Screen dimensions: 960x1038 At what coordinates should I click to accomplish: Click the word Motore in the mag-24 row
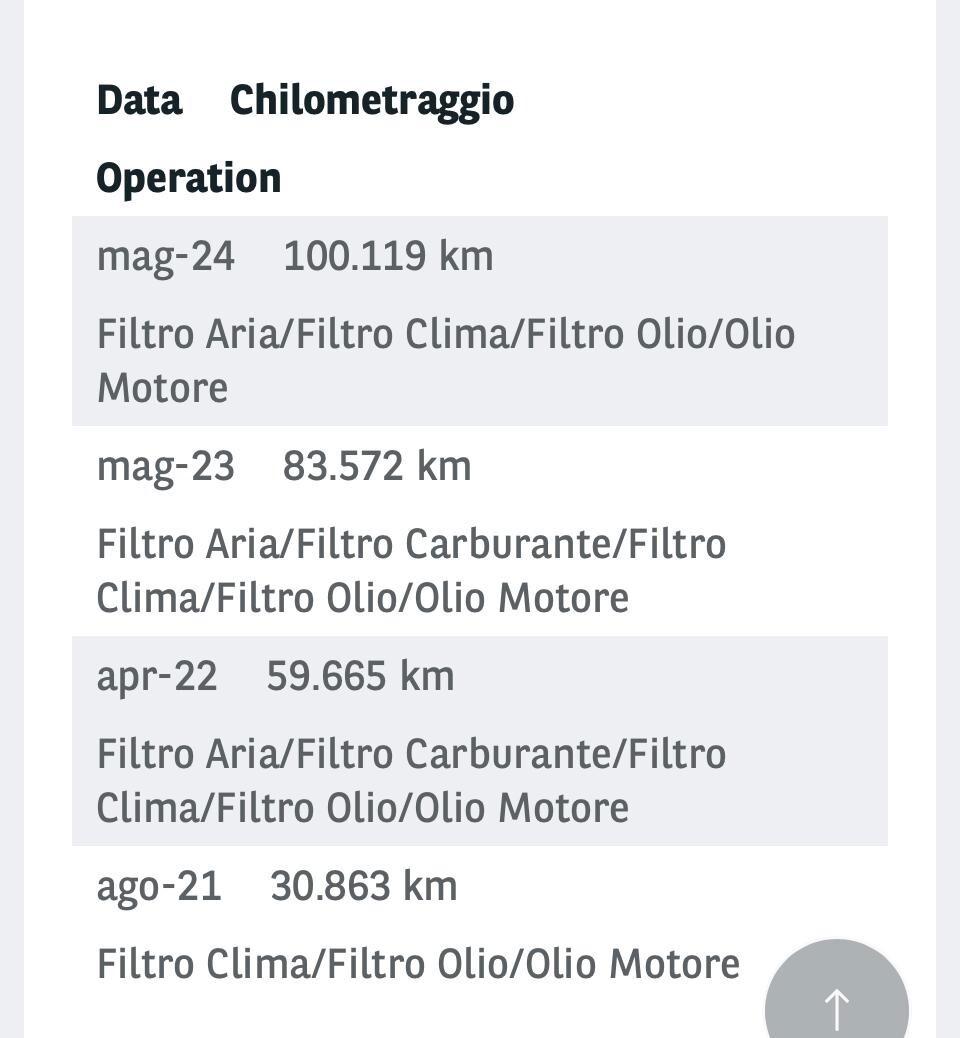click(162, 388)
